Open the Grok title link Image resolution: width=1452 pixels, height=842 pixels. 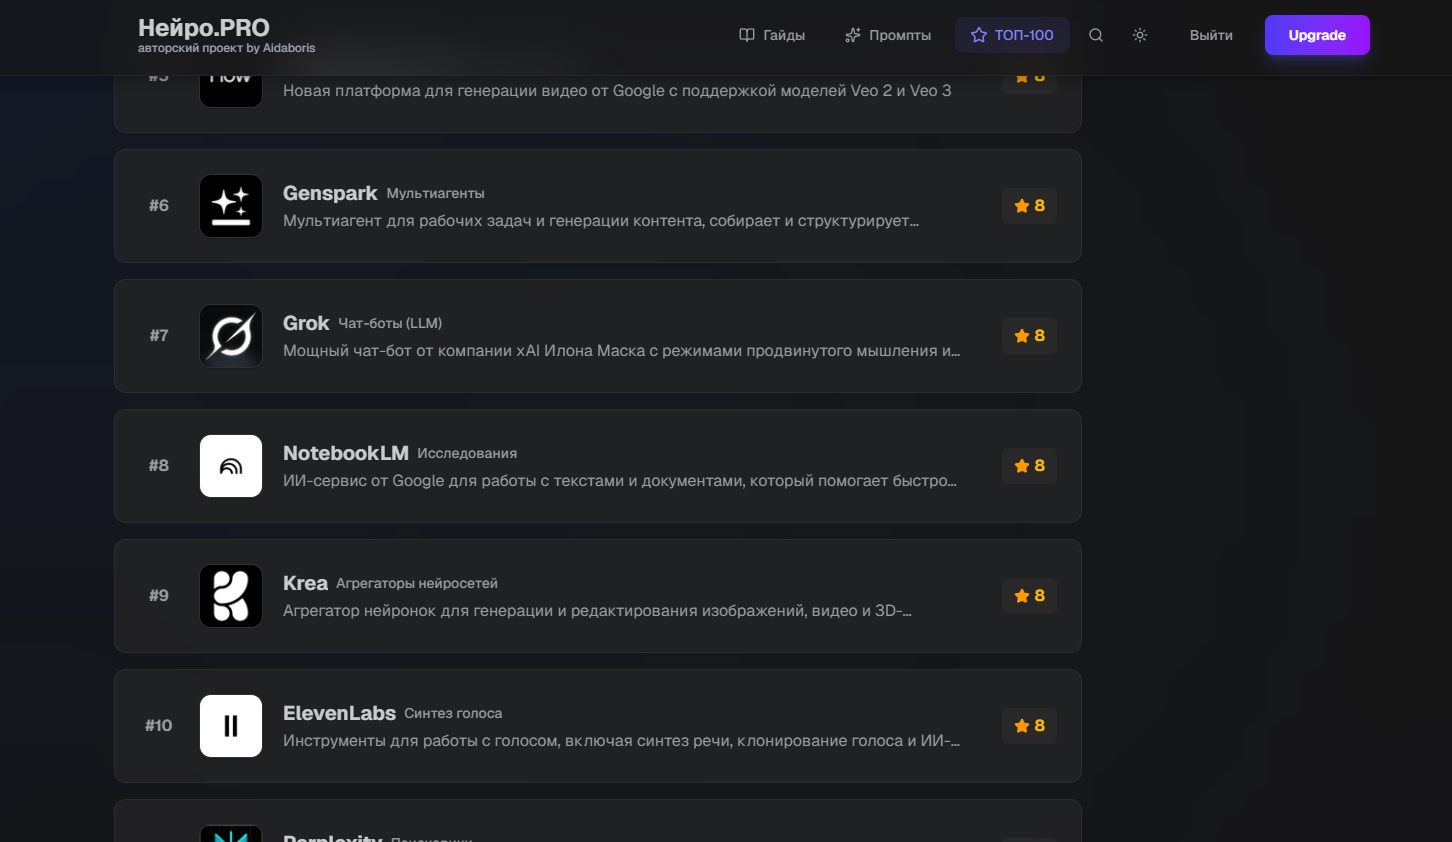point(306,323)
